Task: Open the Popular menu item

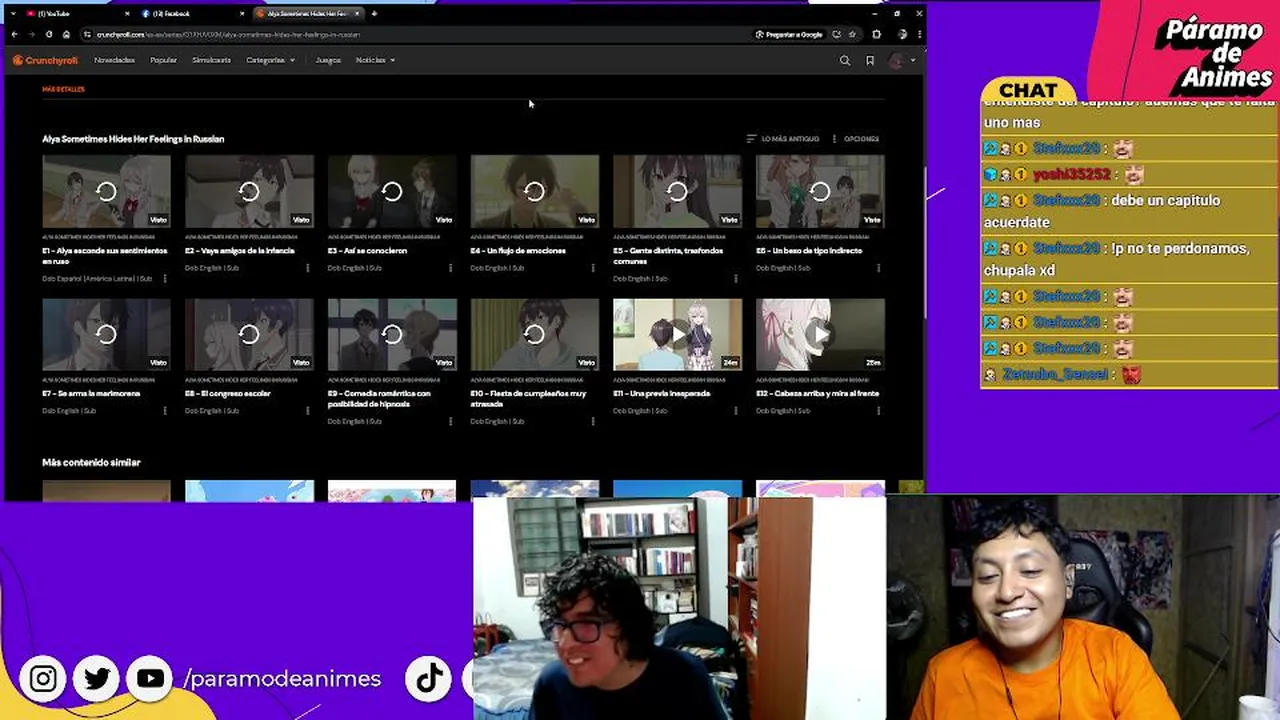Action: pos(163,60)
